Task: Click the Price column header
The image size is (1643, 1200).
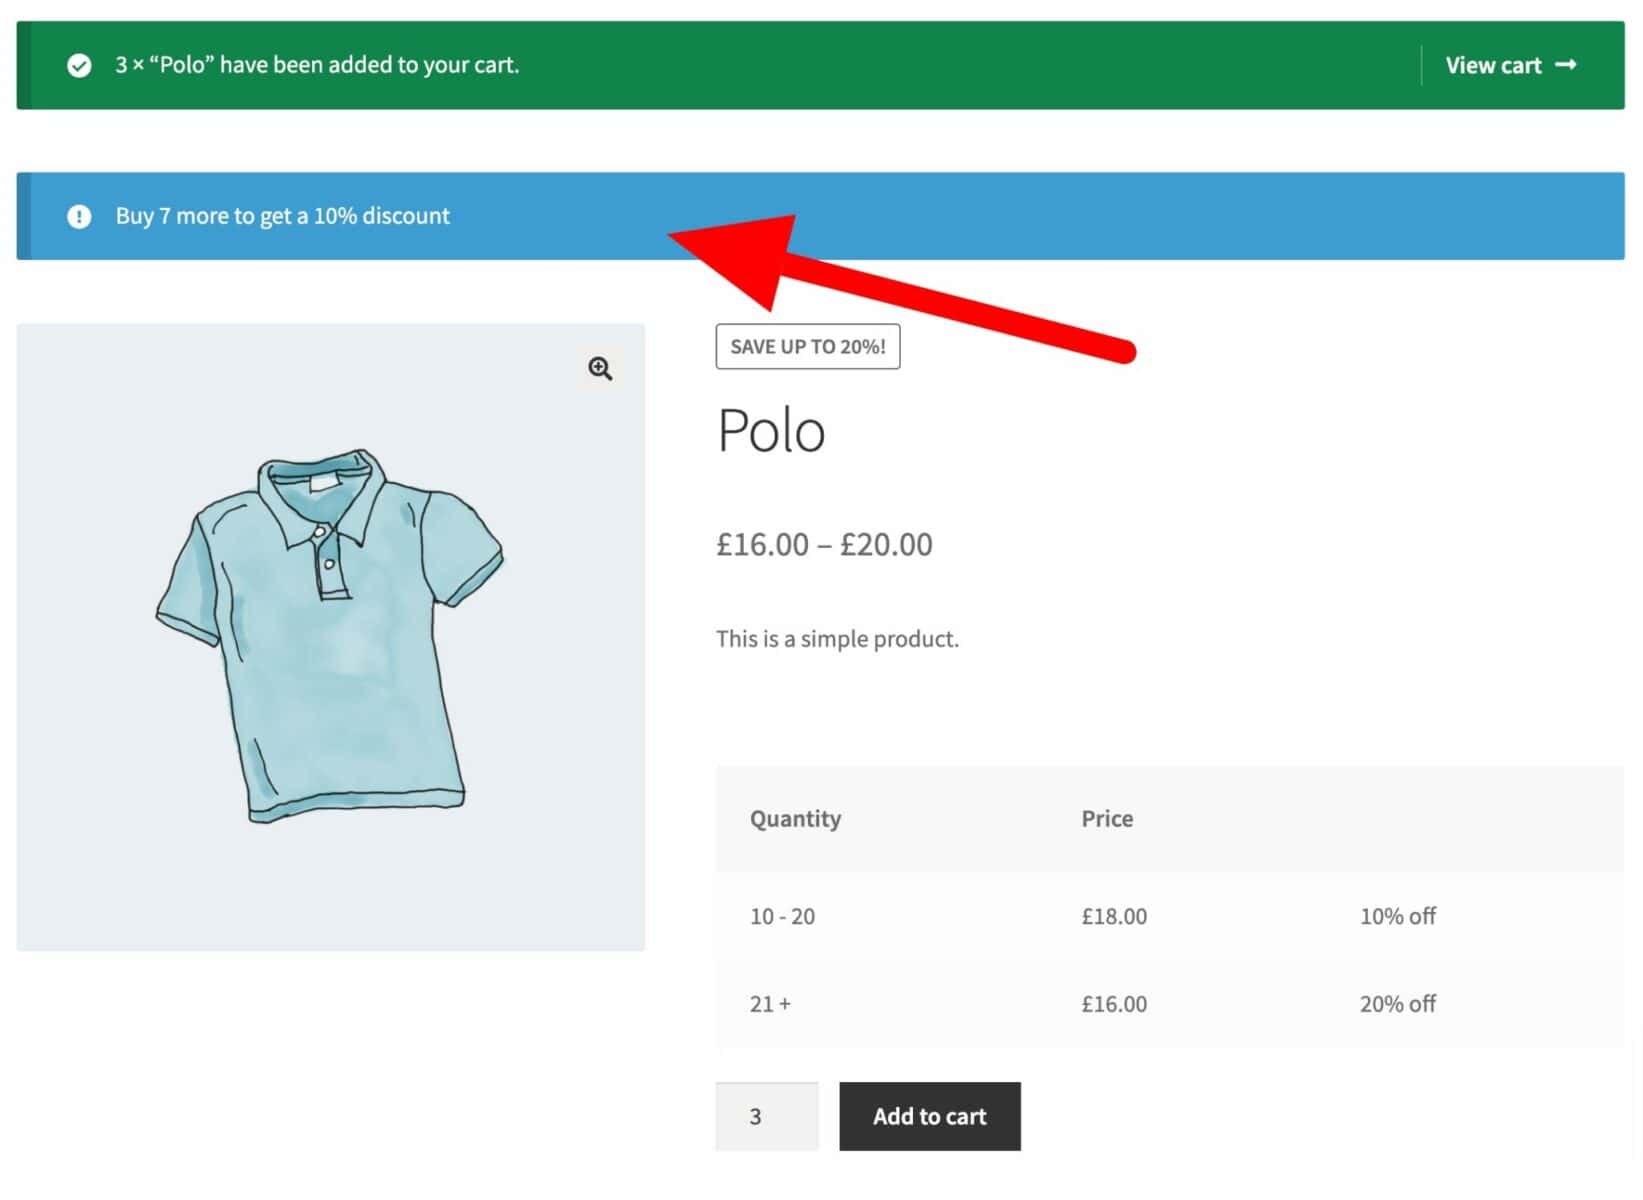Action: [1107, 819]
